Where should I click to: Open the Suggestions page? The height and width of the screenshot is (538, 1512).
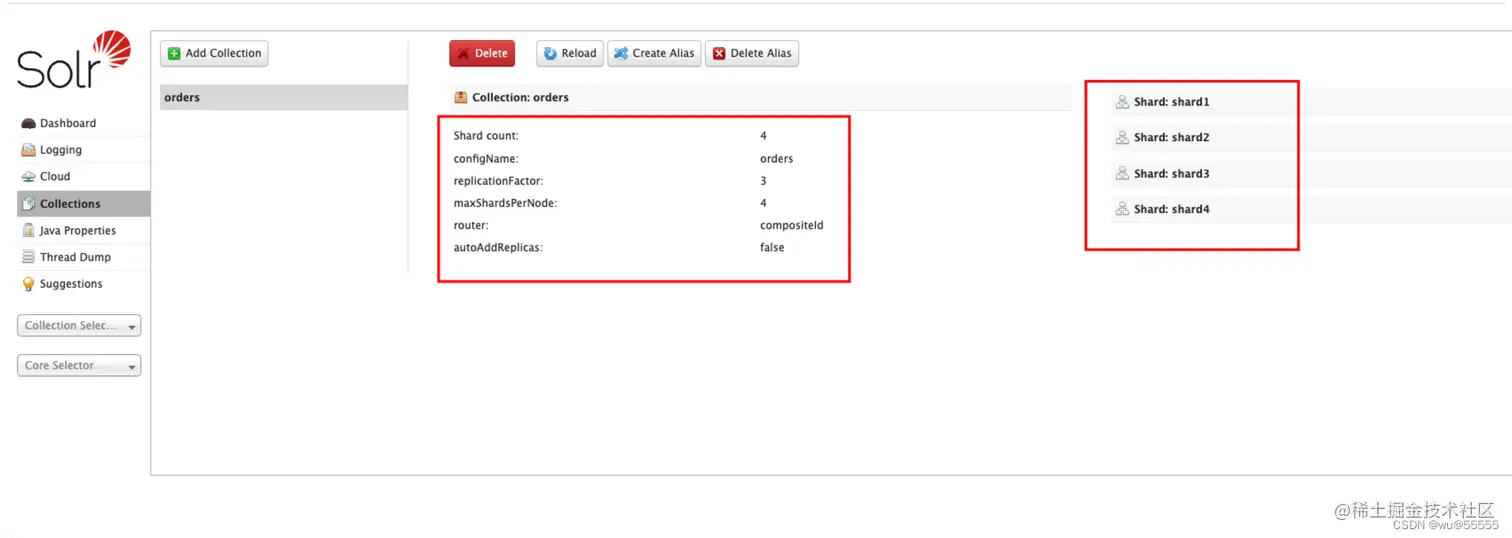pos(83,284)
